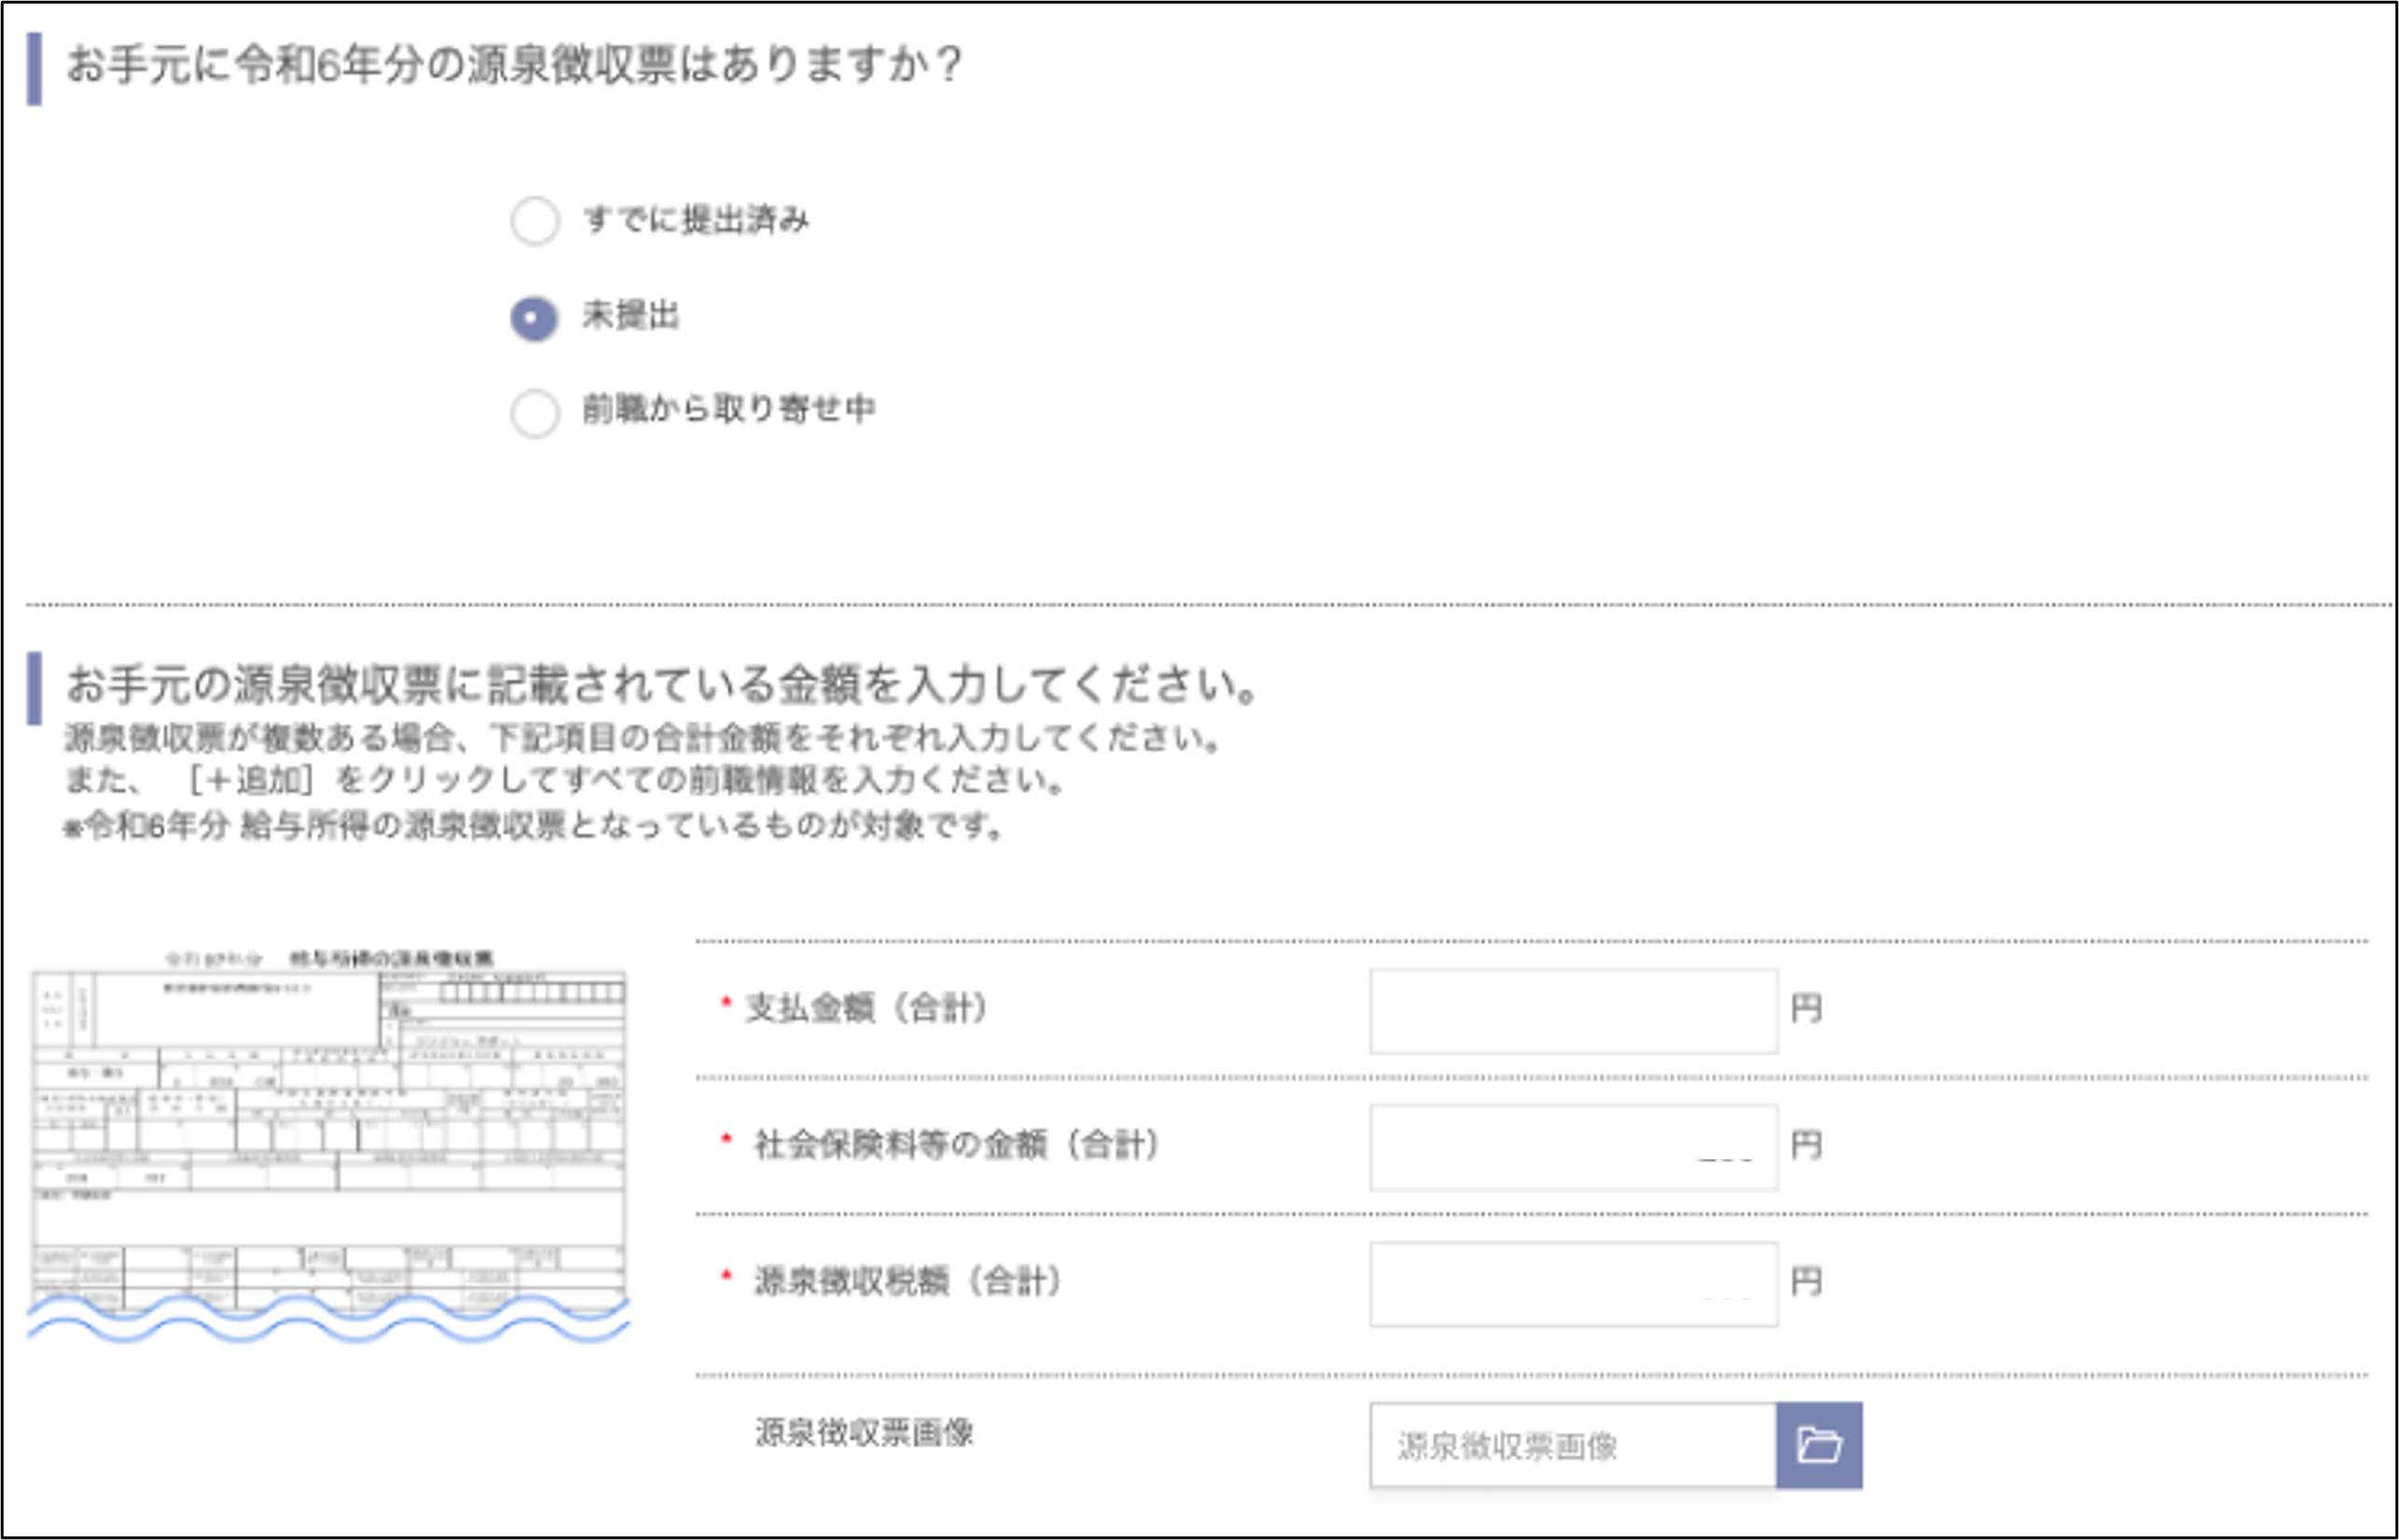Click the 社会保険料等の金額（合計） input field
The height and width of the screenshot is (1540, 2399).
(x=1572, y=1148)
